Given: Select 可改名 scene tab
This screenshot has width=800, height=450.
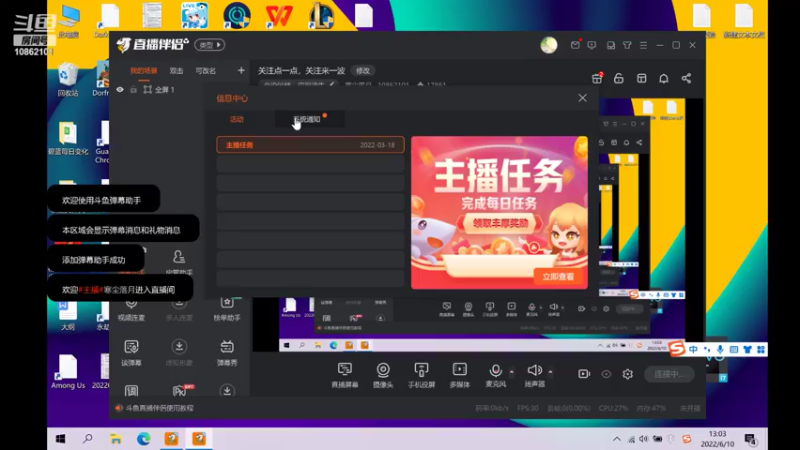Looking at the screenshot, I should point(206,71).
